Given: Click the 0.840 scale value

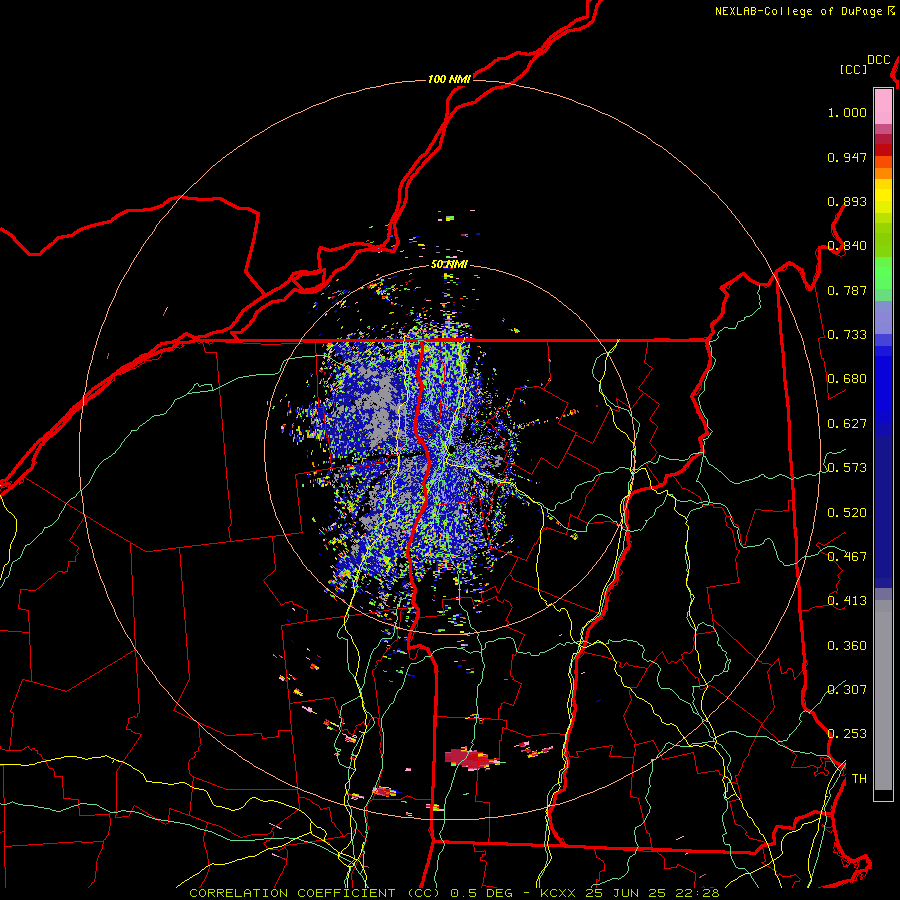Looking at the screenshot, I should click(847, 246).
